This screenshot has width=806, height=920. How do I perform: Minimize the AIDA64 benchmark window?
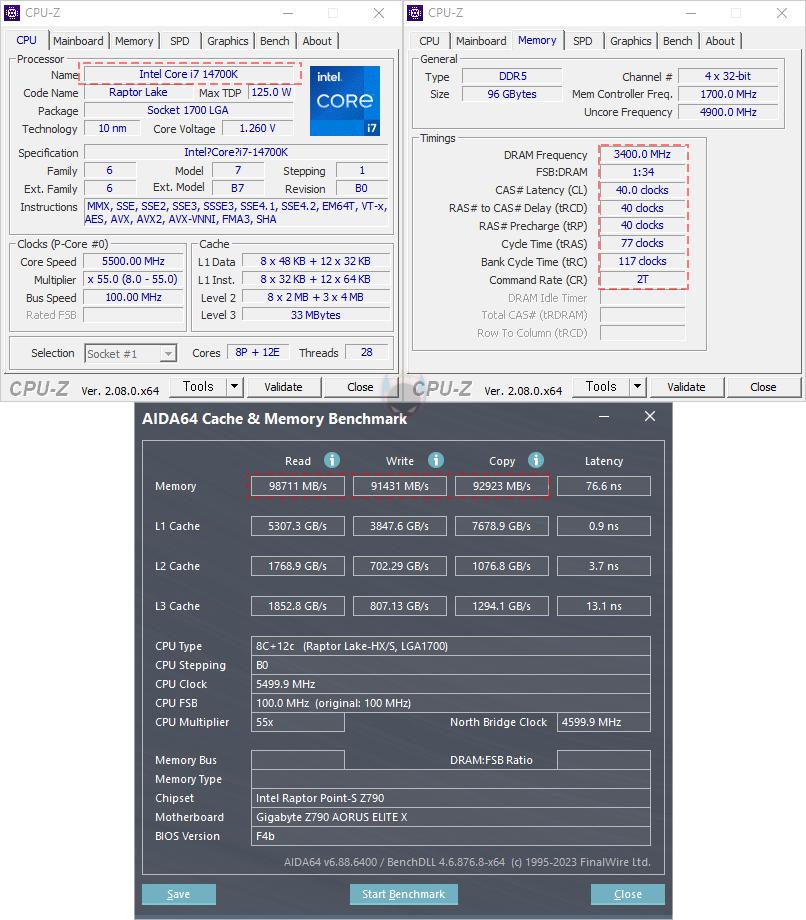(604, 417)
